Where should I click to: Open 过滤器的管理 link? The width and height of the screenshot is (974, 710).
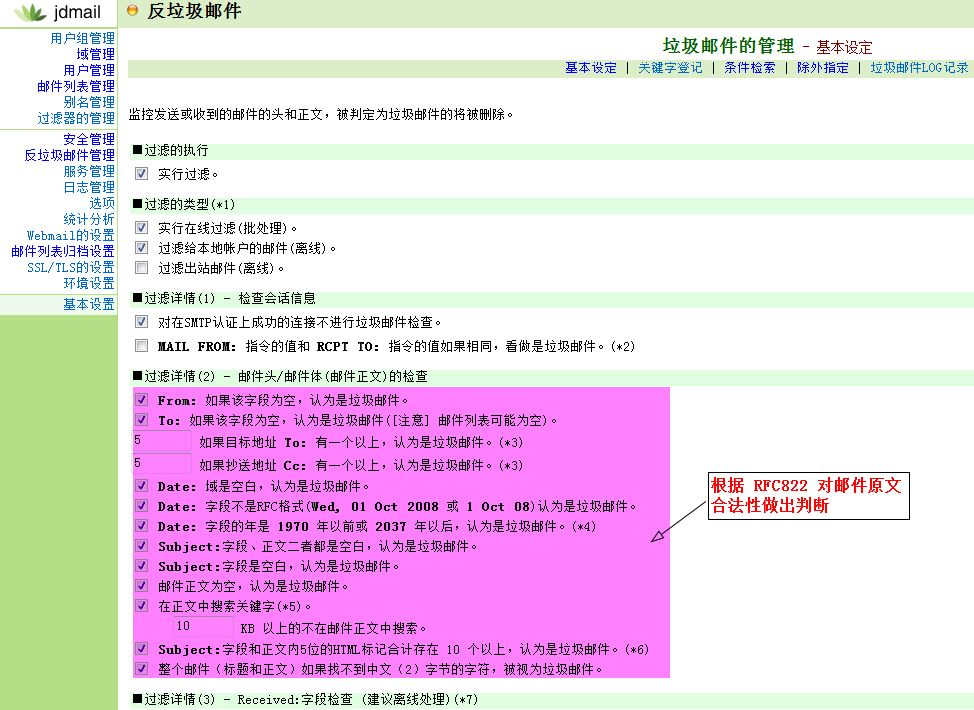click(76, 118)
